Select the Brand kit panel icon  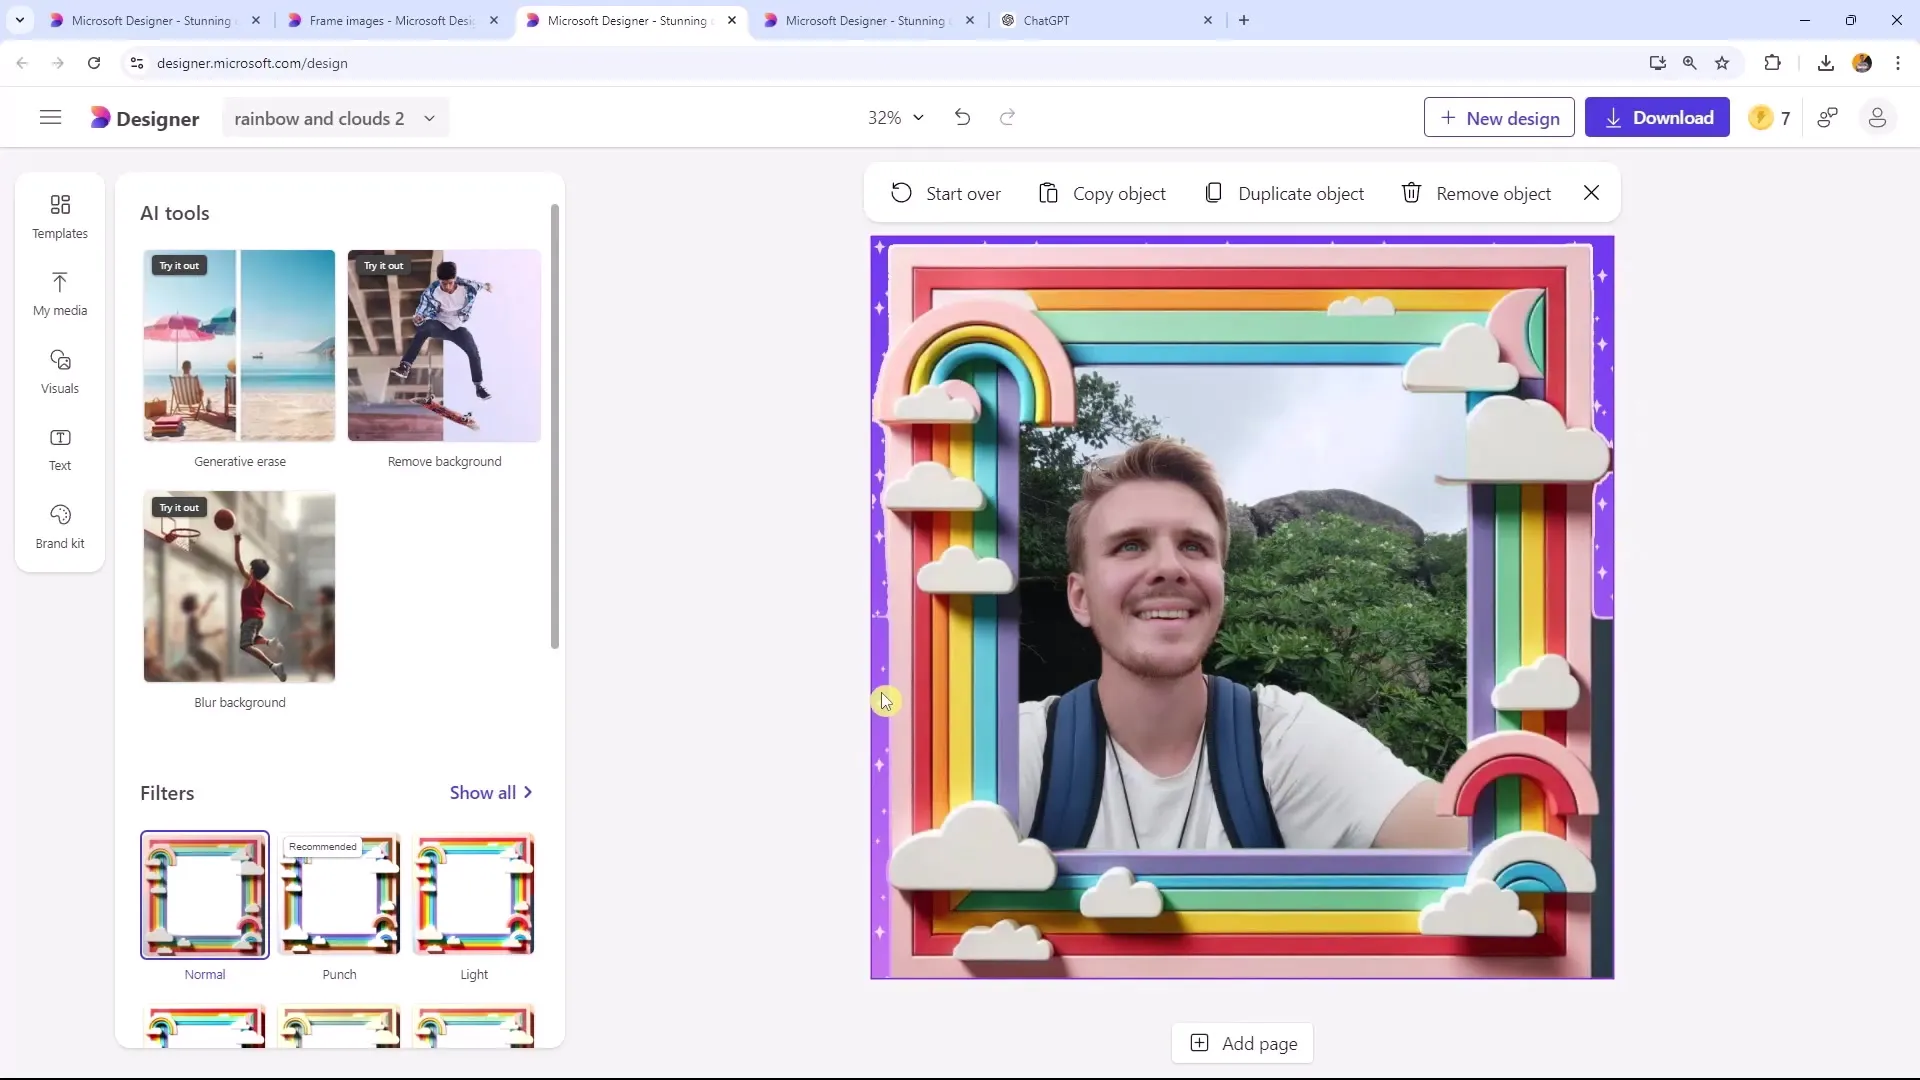click(59, 526)
